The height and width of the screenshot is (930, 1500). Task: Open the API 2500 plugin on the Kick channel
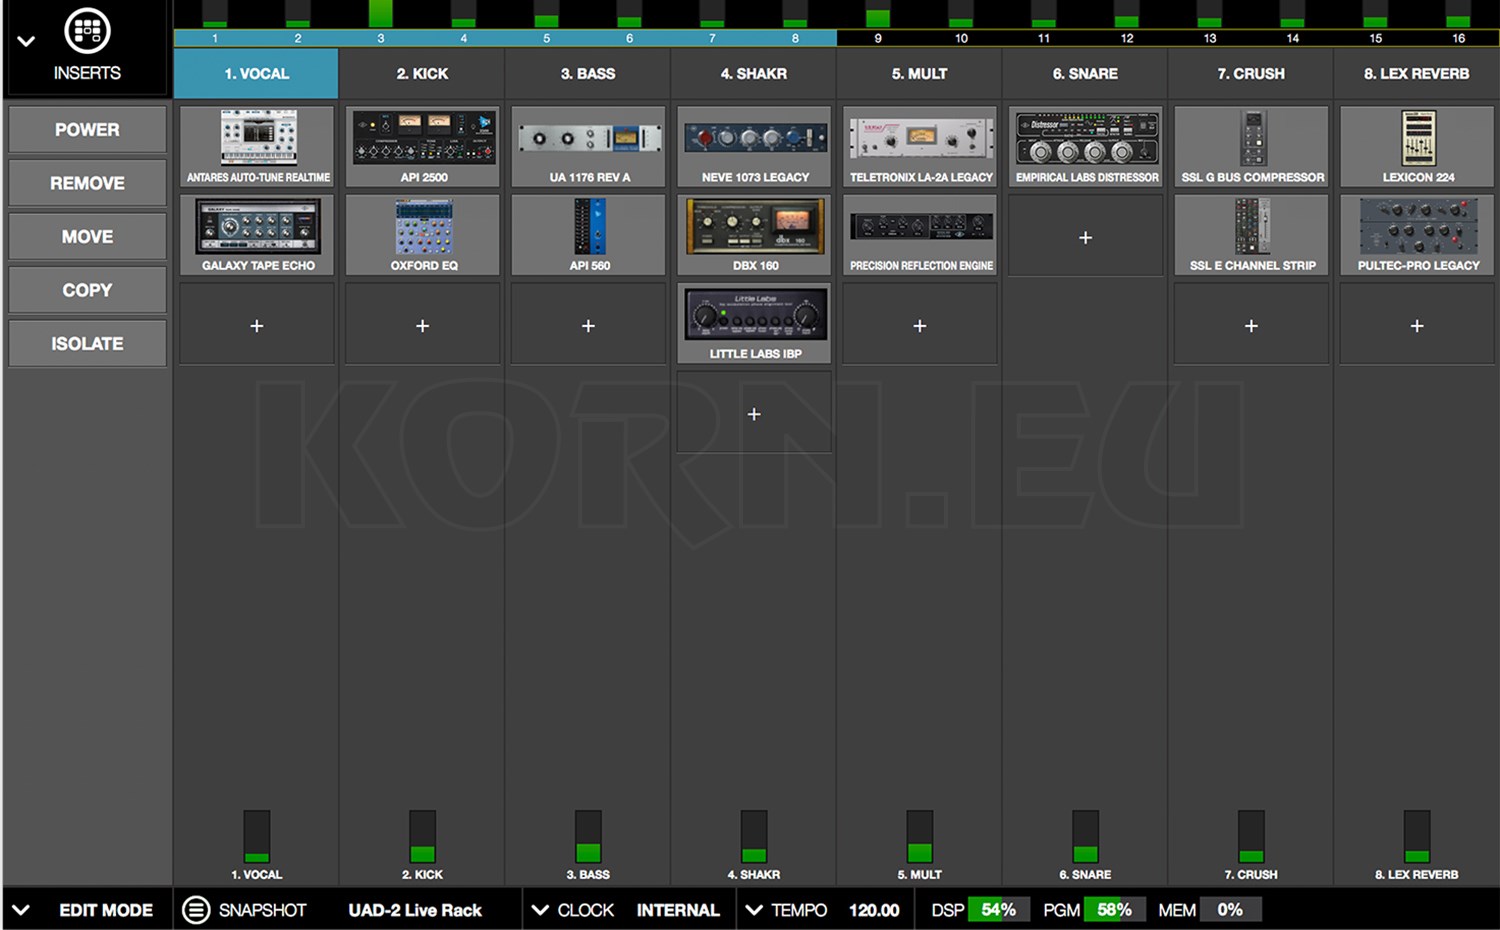coord(422,146)
